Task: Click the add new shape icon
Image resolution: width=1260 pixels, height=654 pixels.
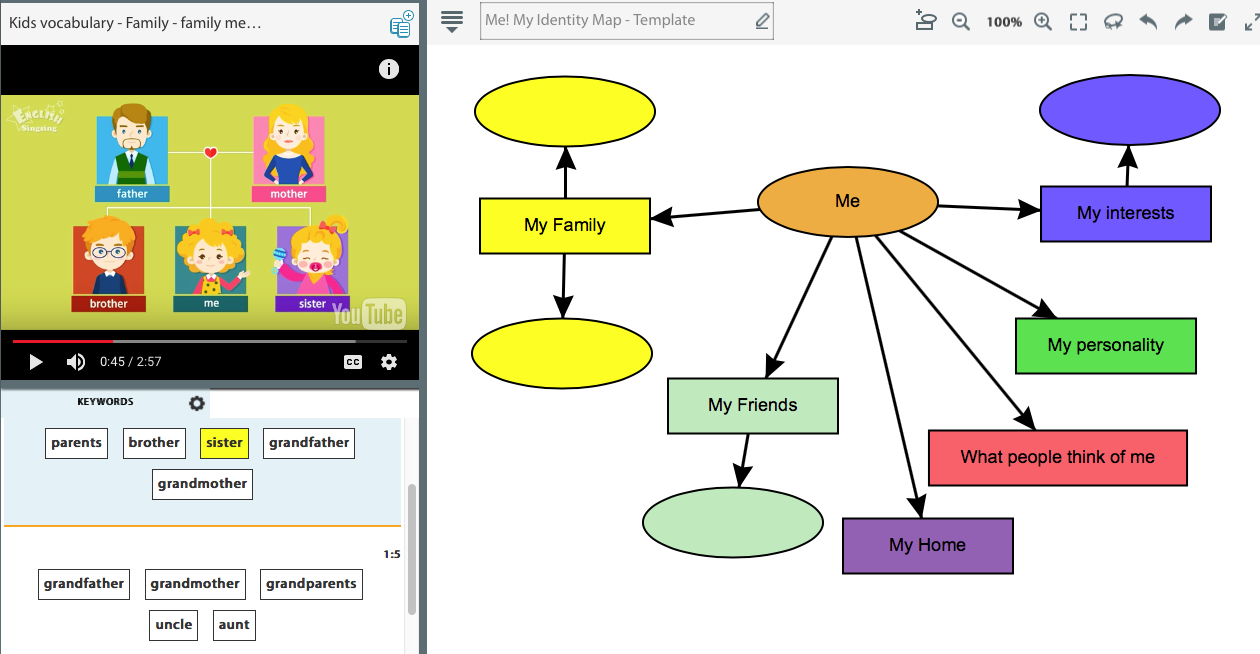Action: click(925, 21)
